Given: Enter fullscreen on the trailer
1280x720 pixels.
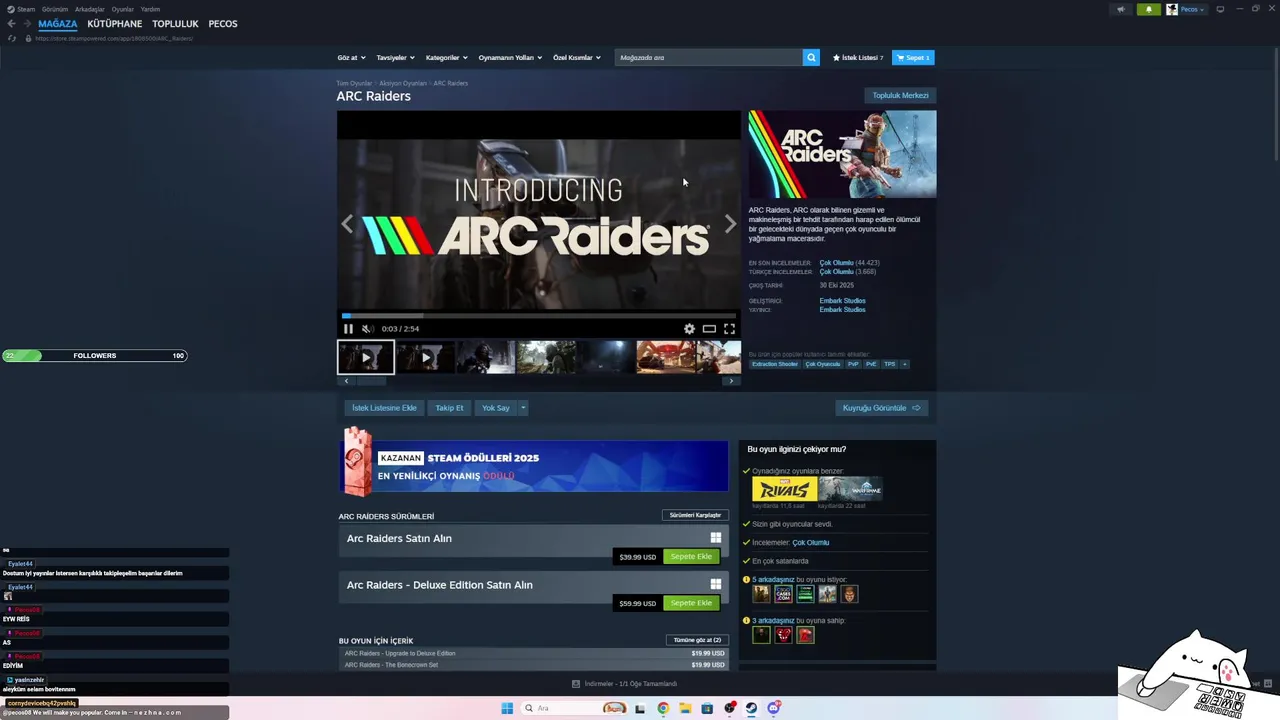Looking at the screenshot, I should tap(729, 329).
